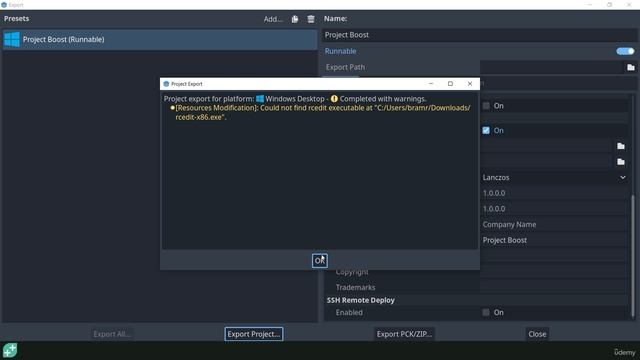Click the Export All... button
Viewport: 640px width, 360px height.
[x=111, y=334]
